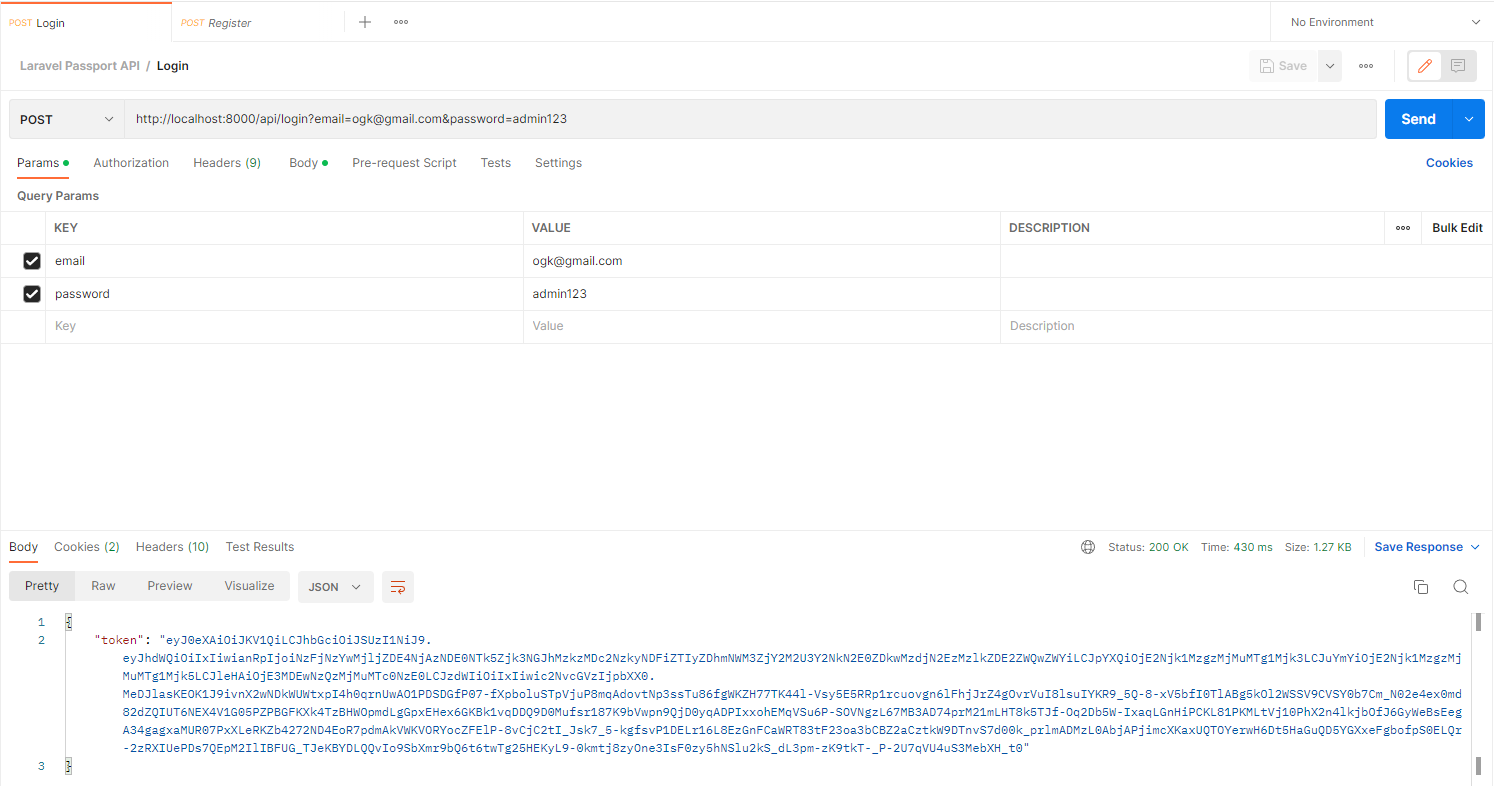Click the globe network information icon
Image resolution: width=1494 pixels, height=786 pixels.
pos(1088,547)
